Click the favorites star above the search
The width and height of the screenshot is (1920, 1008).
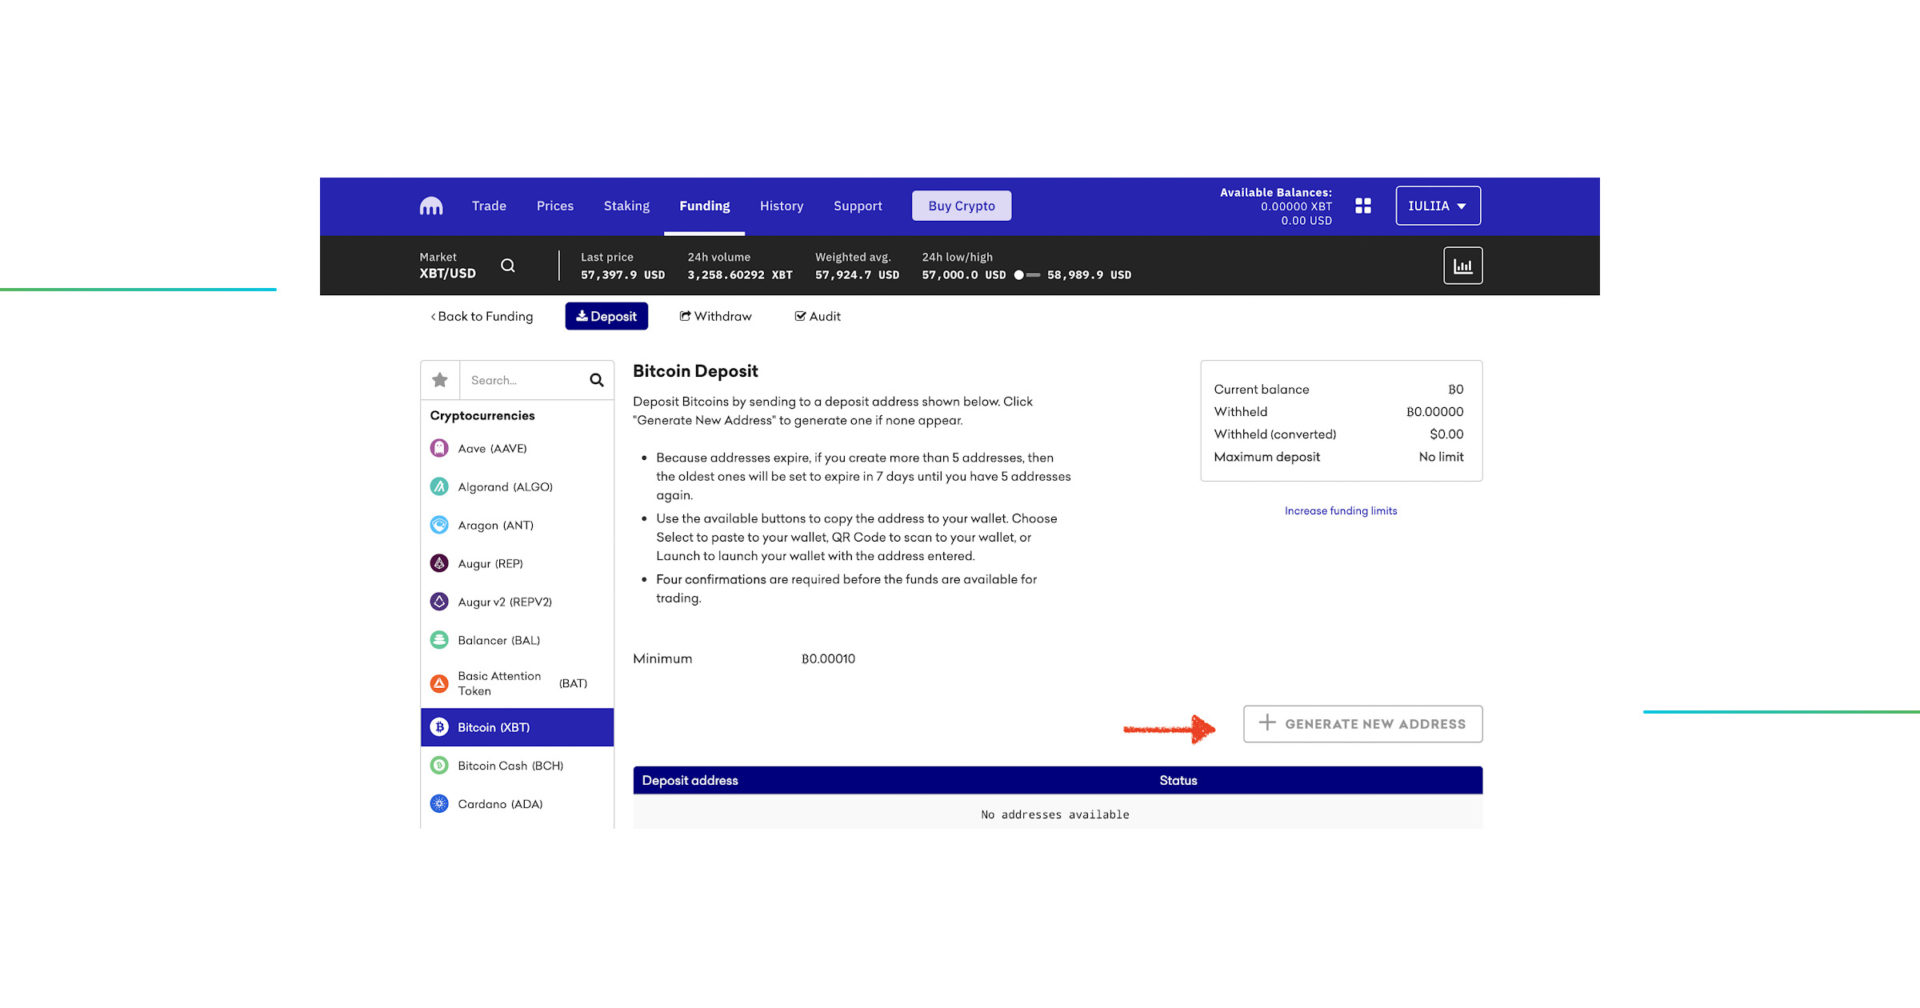coord(440,380)
